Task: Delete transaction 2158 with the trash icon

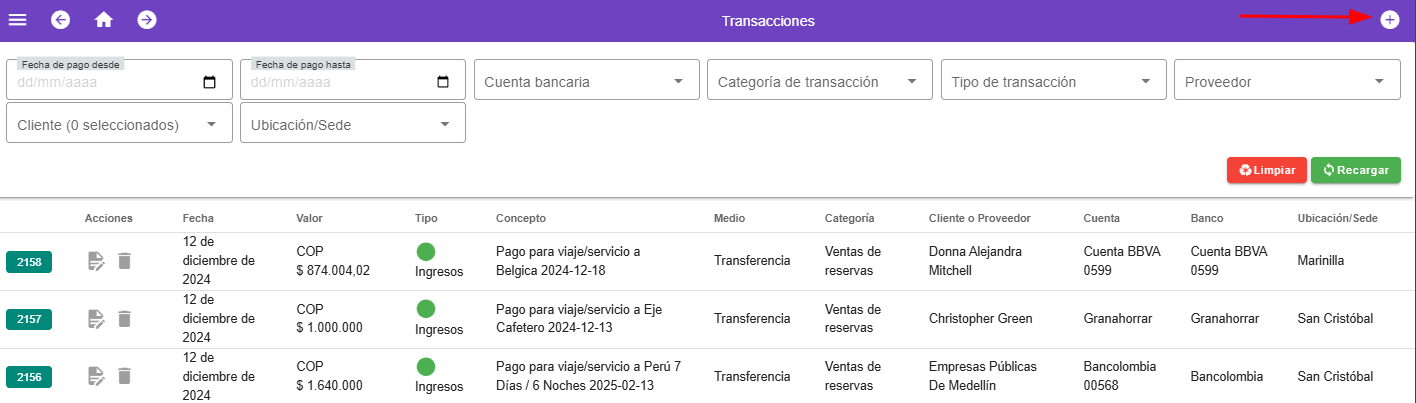Action: (x=124, y=261)
